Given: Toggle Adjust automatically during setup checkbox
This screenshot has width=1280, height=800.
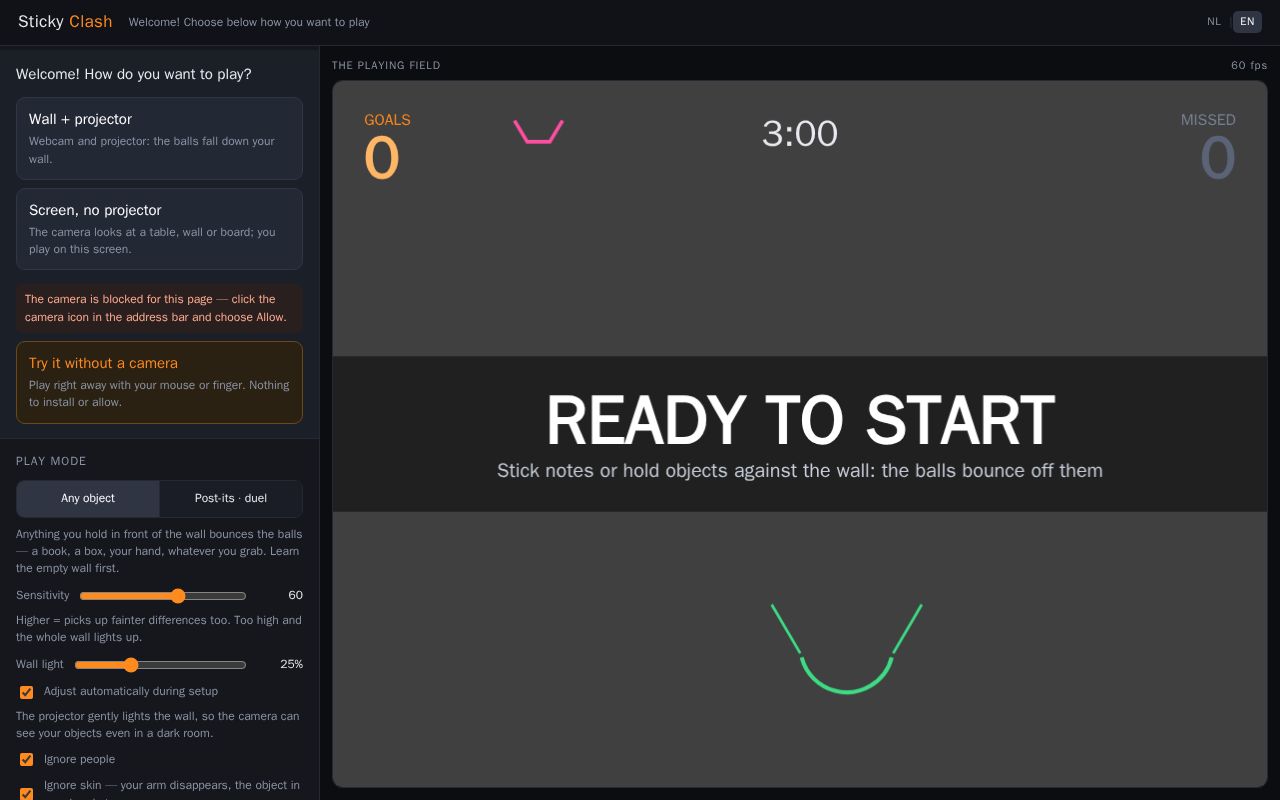Looking at the screenshot, I should (x=27, y=692).
